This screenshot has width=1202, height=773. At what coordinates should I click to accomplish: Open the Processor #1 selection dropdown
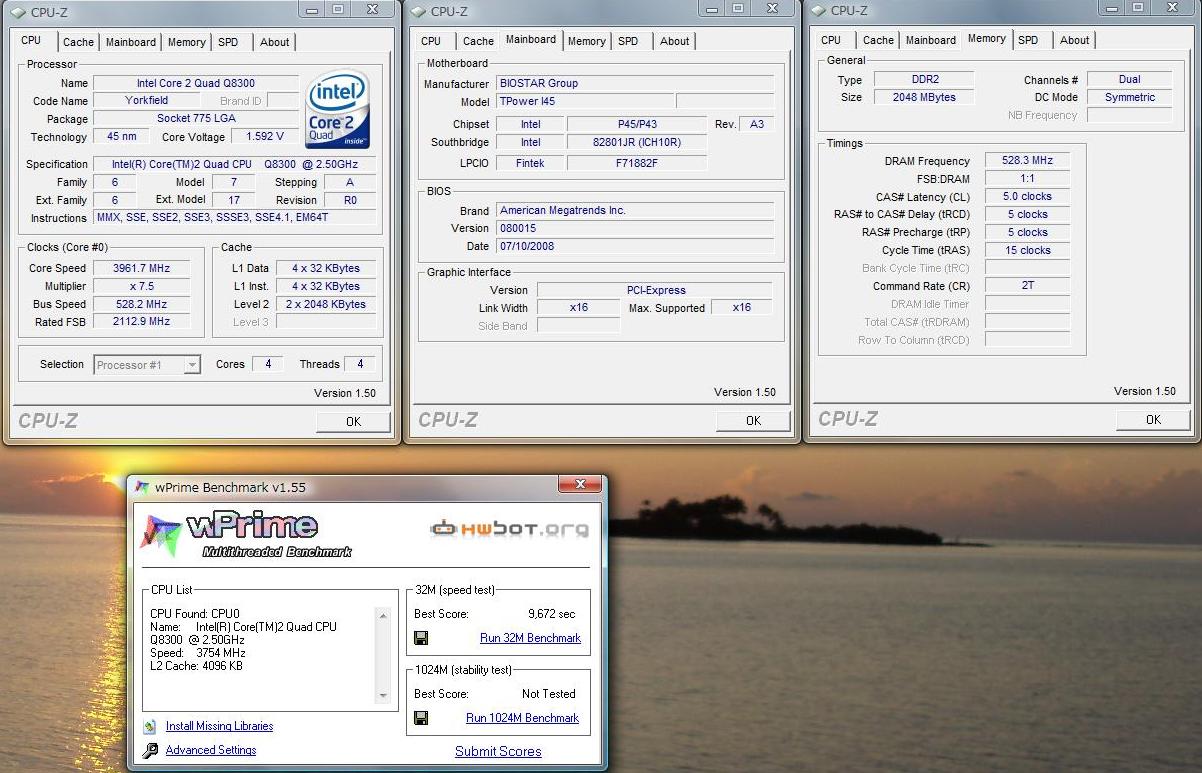point(147,365)
